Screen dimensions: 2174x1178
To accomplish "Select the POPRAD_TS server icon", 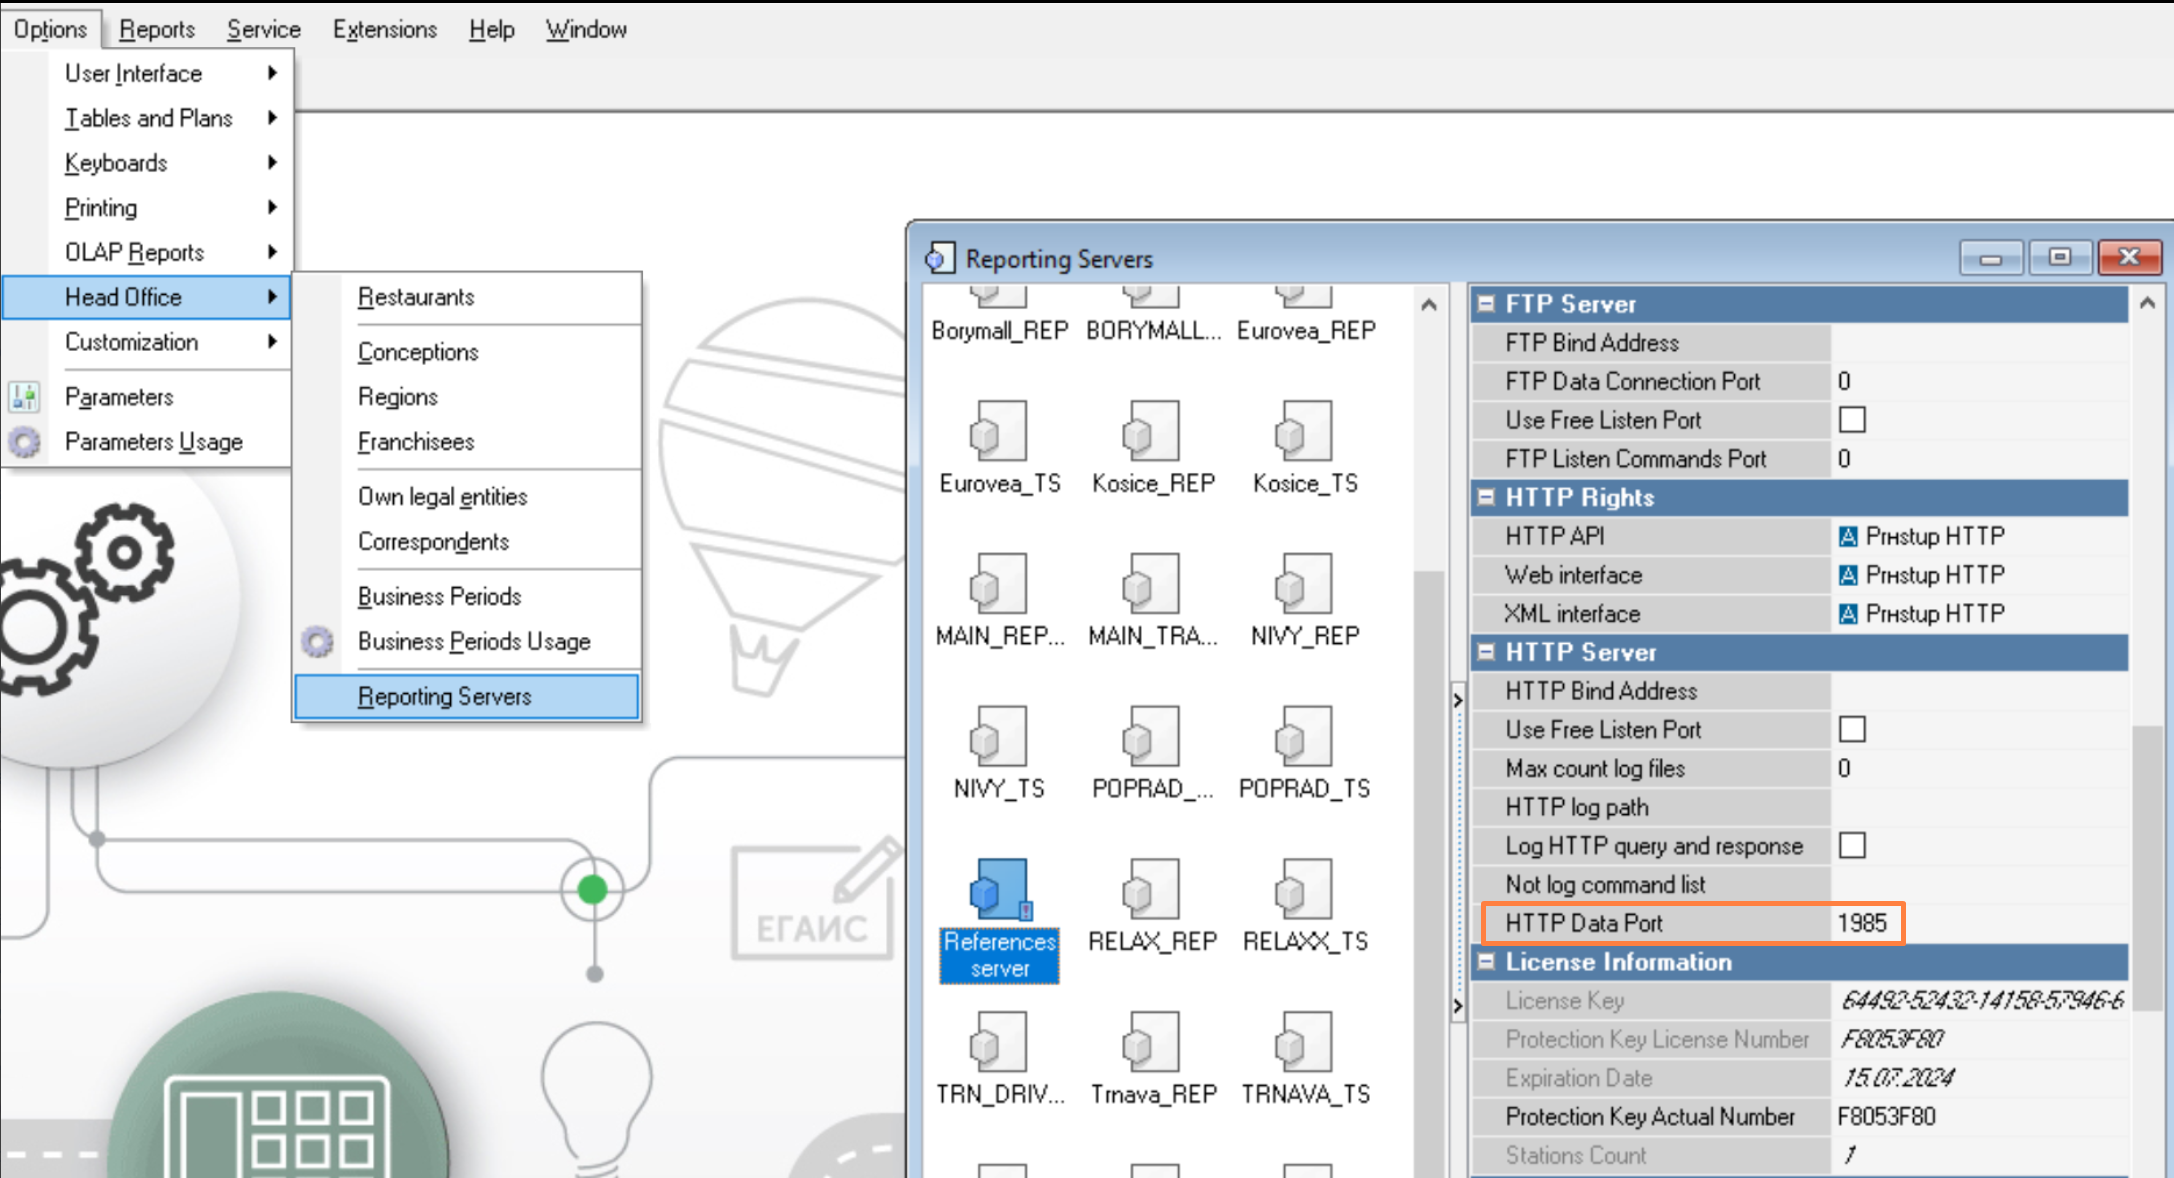I will point(1304,738).
